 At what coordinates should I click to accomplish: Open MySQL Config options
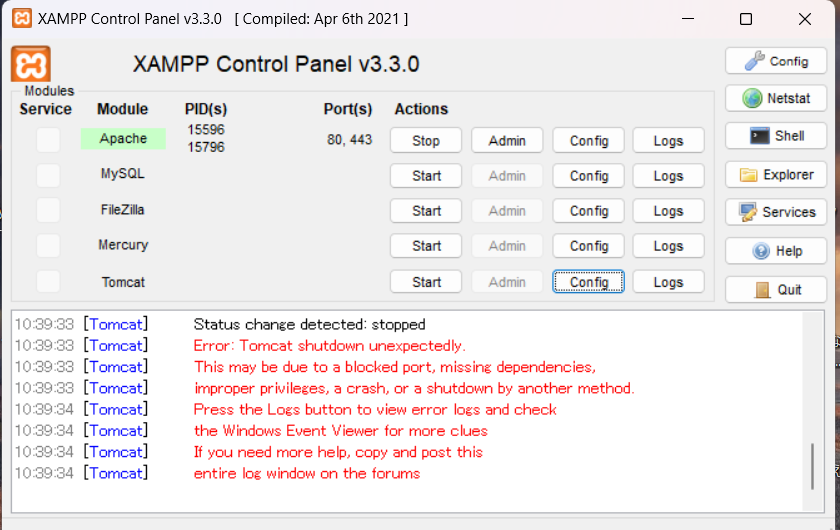(588, 176)
